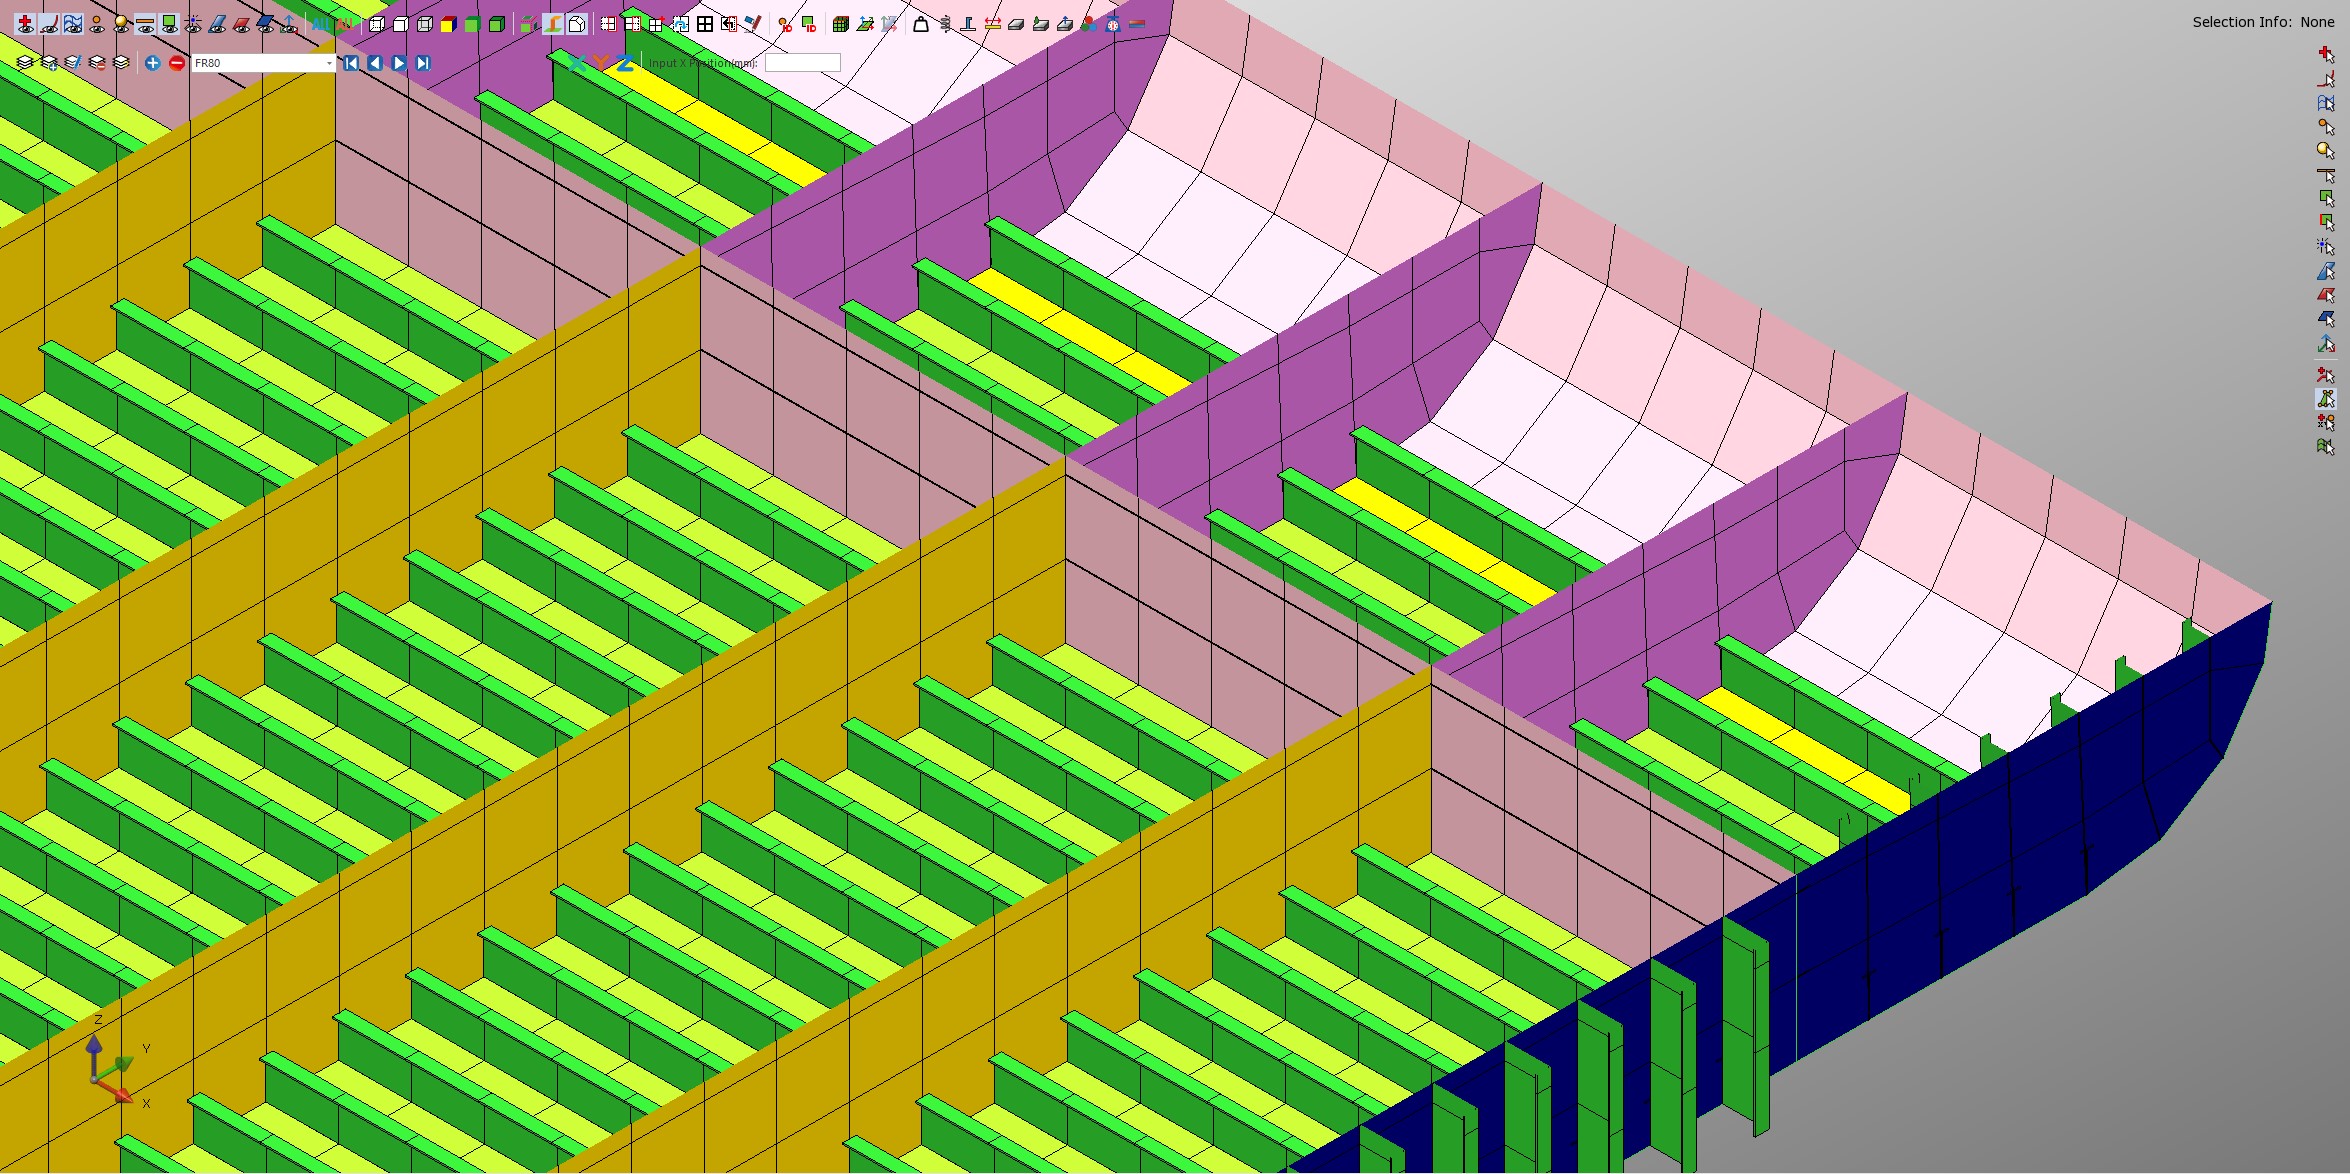The height and width of the screenshot is (1174, 2350).
Task: Click the stacked layers icon with plus
Action: pyautogui.click(x=49, y=63)
